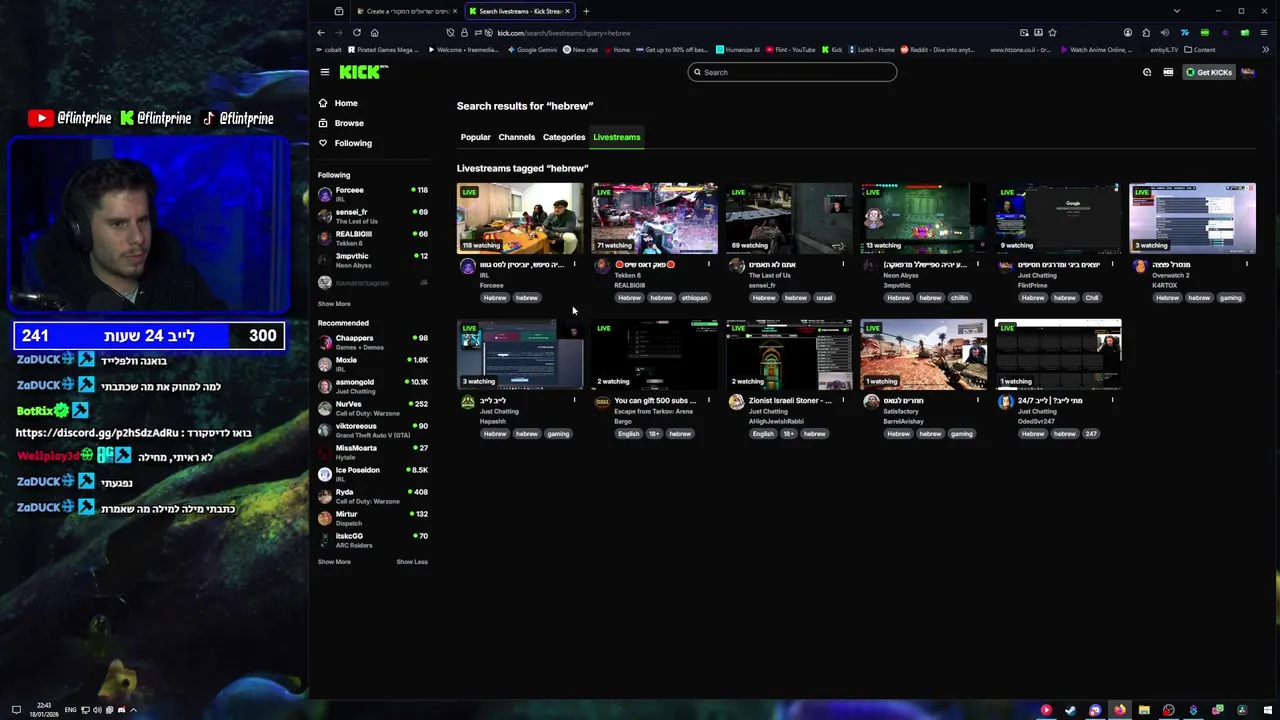Image resolution: width=1280 pixels, height=720 pixels.
Task: Click Show More under the Recommended list
Action: [334, 562]
